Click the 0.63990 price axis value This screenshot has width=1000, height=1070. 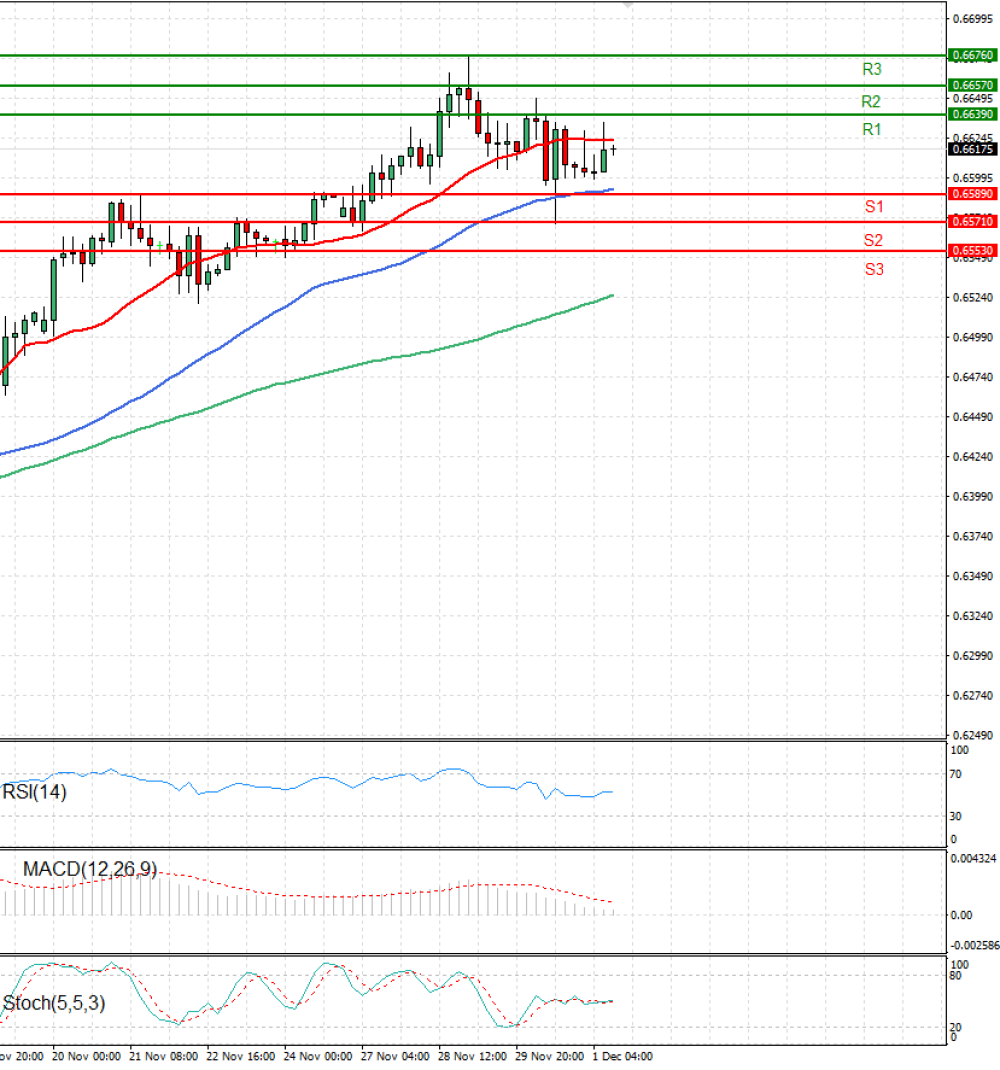coord(973,497)
